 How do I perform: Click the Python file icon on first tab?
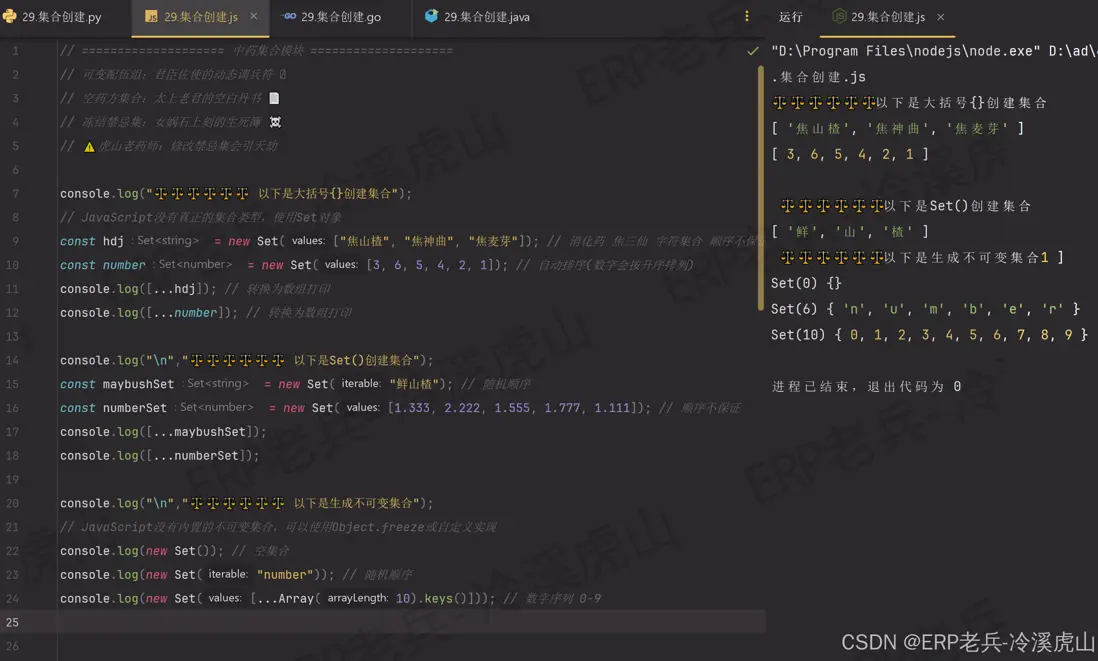[10, 16]
